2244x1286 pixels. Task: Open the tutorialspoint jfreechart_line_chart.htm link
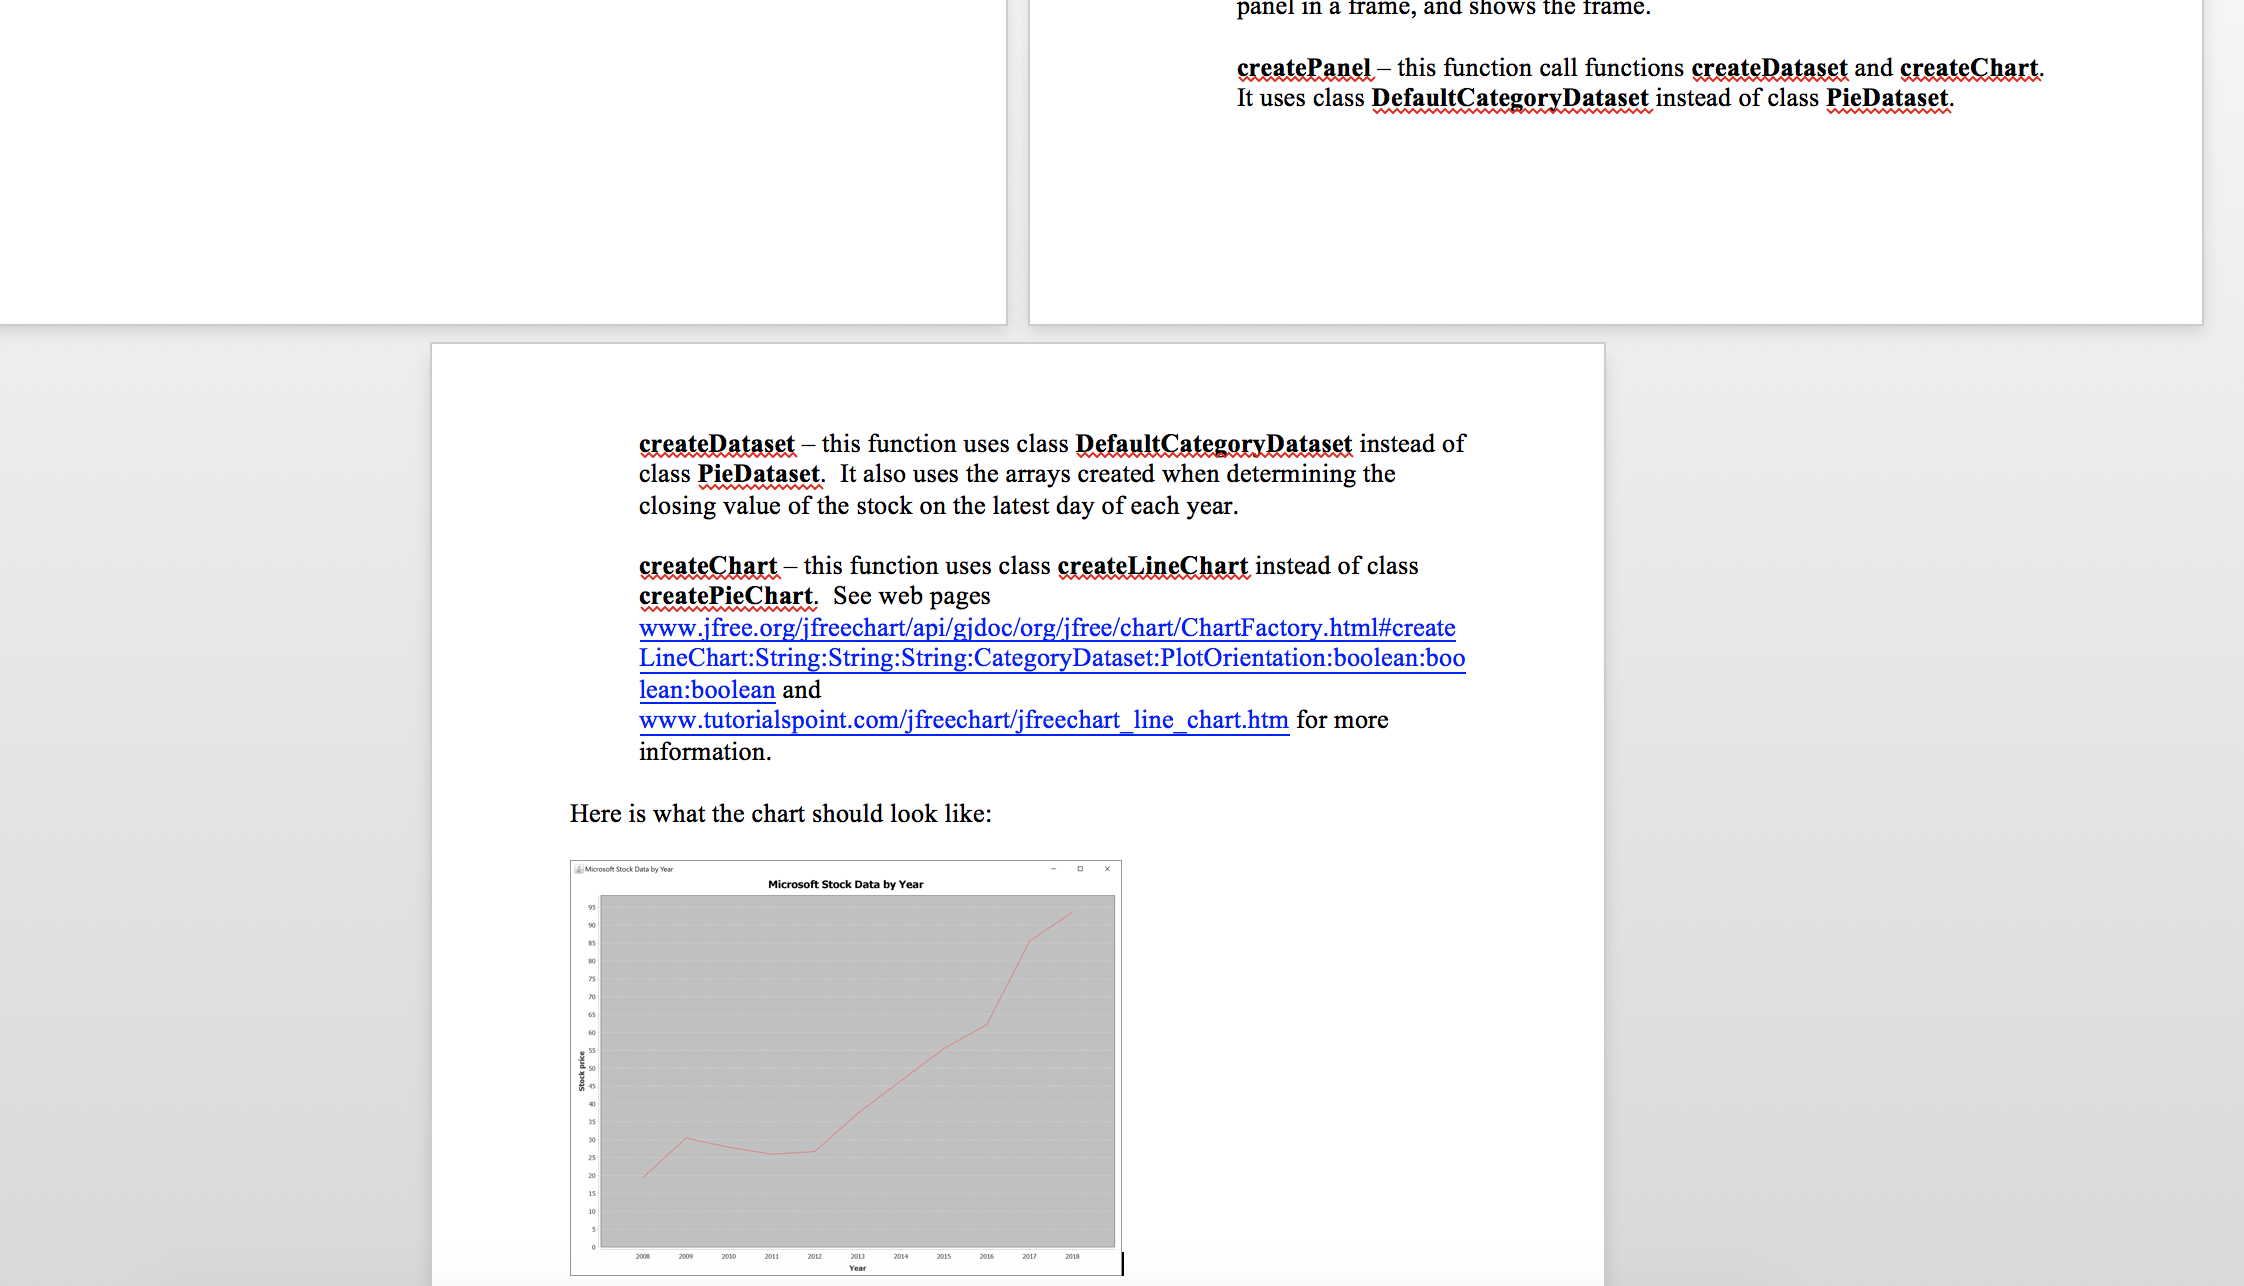click(x=962, y=720)
